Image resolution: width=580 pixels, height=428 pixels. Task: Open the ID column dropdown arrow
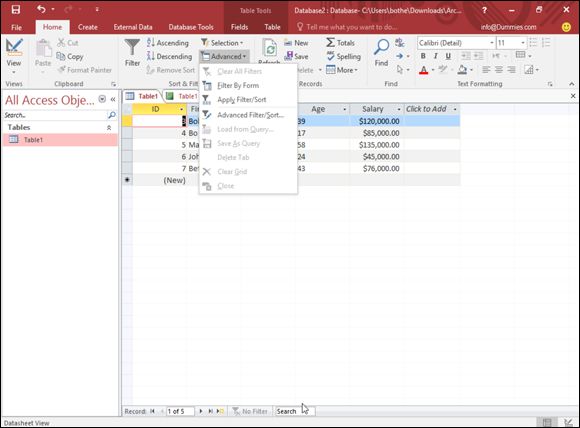(x=181, y=109)
